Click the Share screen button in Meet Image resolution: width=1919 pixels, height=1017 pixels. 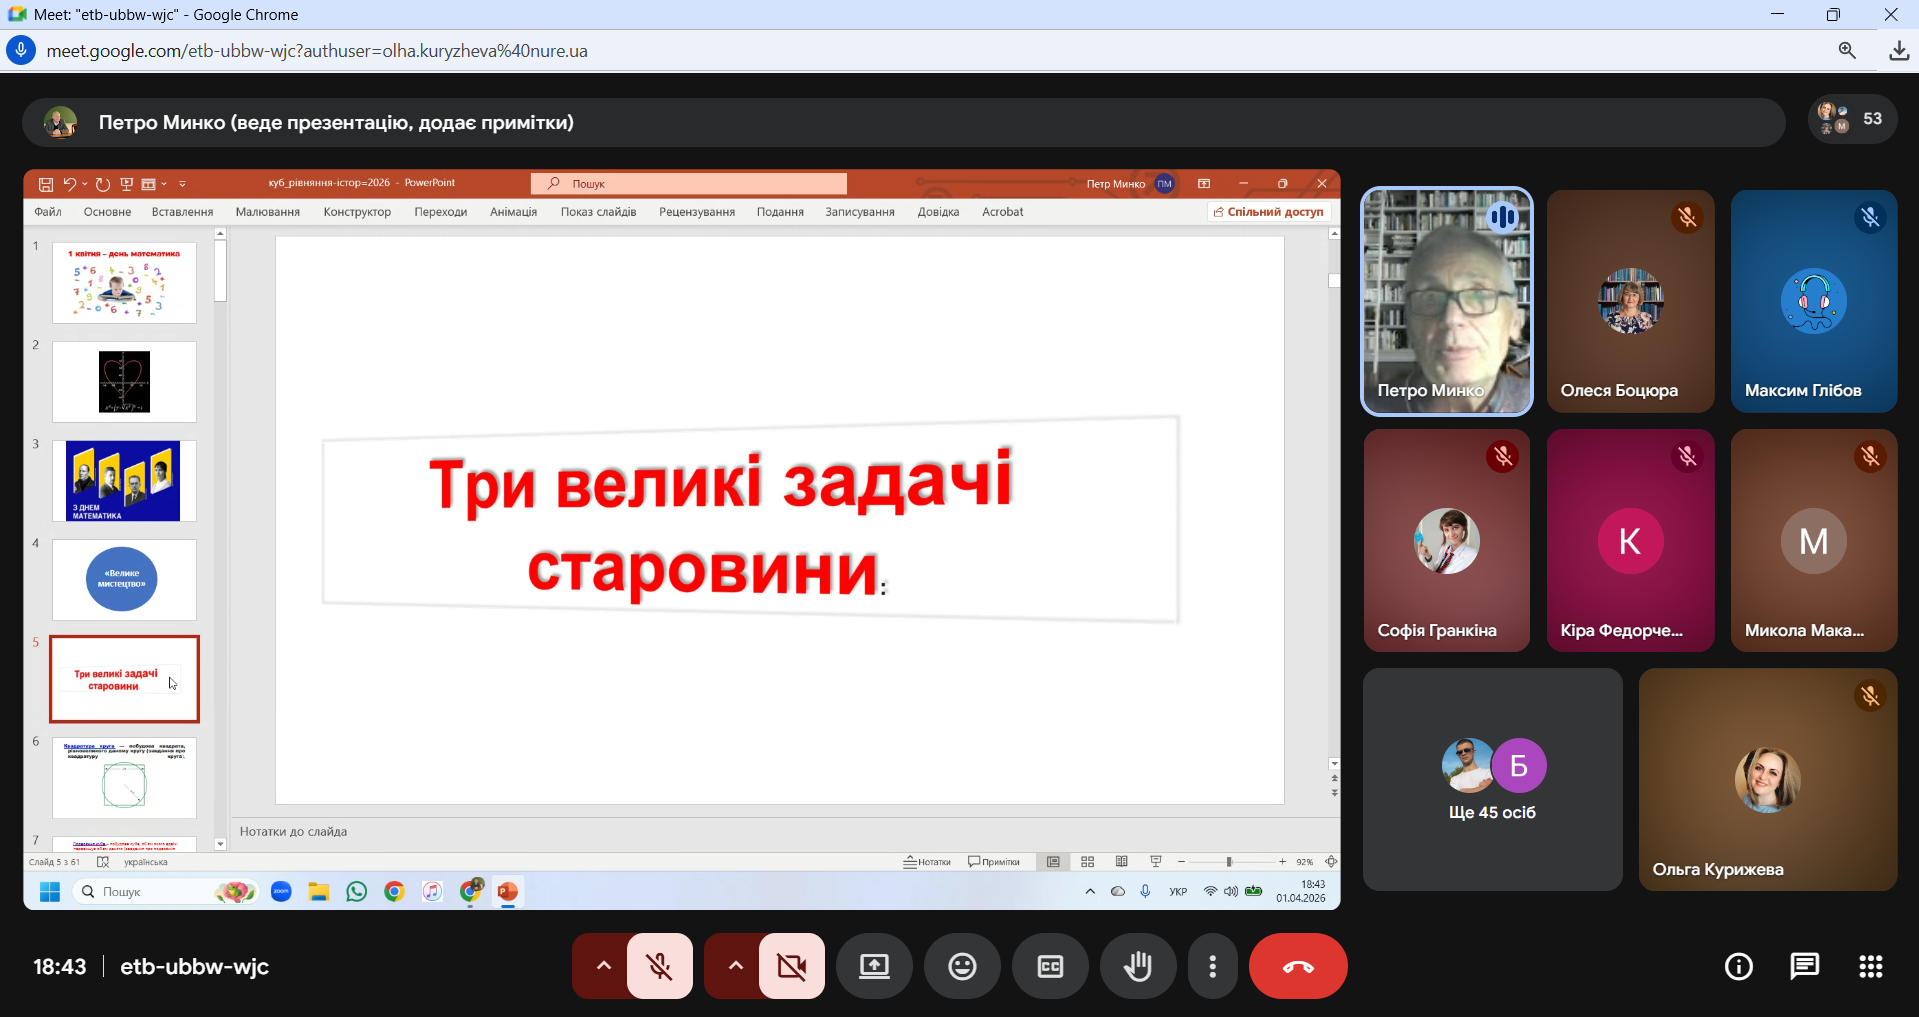[x=874, y=966]
